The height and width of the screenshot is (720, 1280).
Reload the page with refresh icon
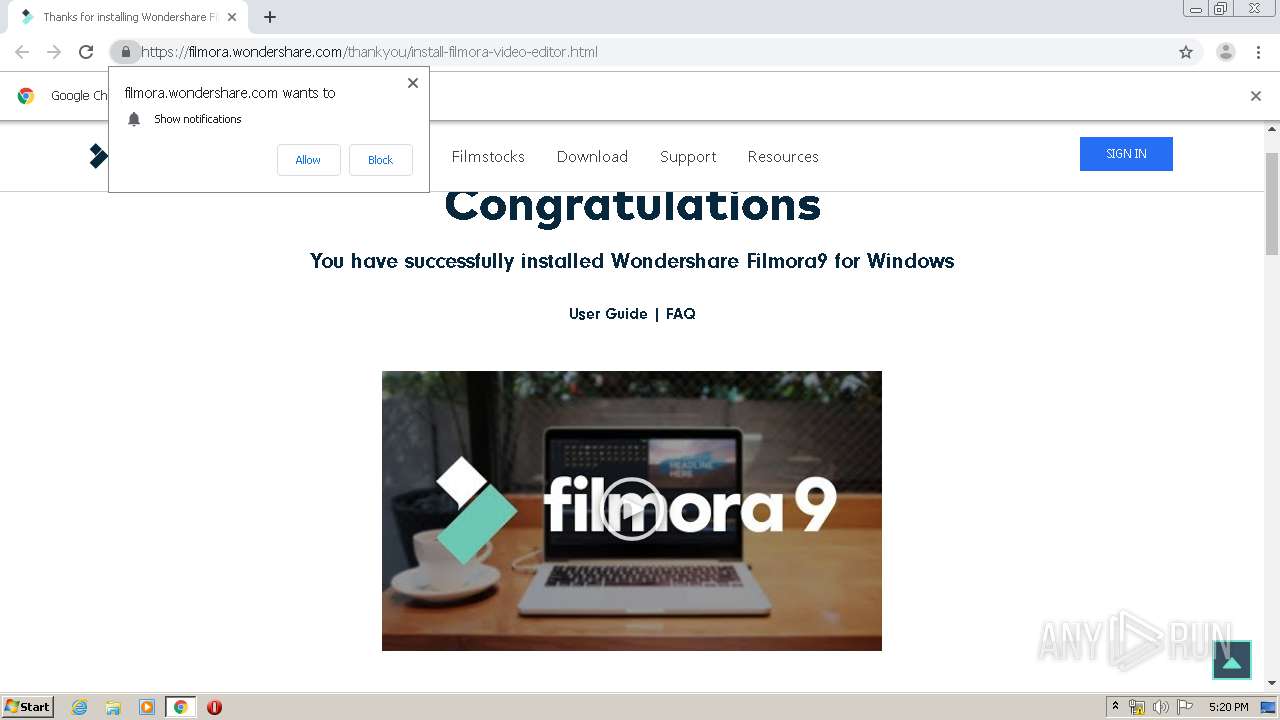point(86,52)
